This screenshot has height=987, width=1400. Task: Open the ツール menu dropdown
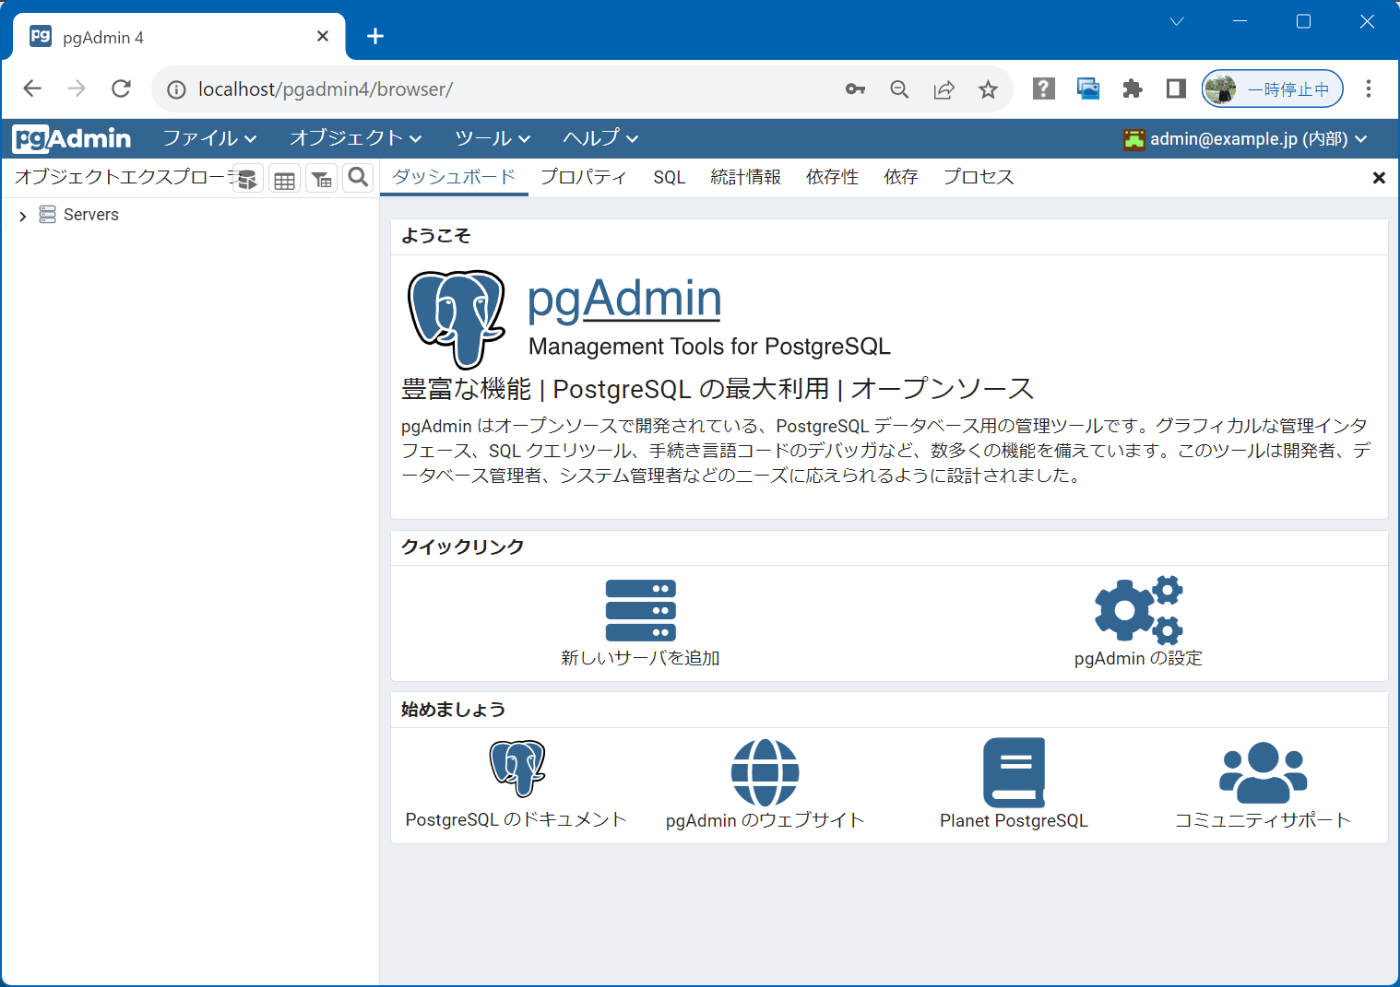click(493, 138)
